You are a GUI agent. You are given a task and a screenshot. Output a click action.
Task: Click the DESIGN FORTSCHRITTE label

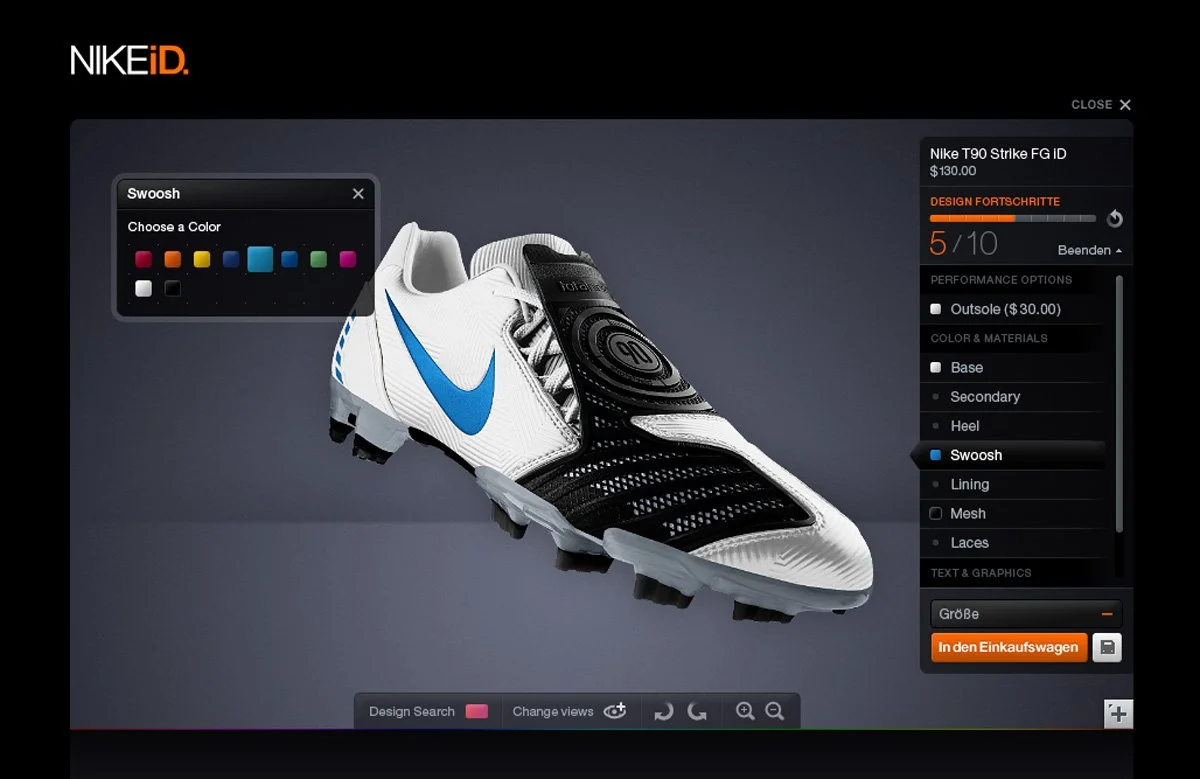click(995, 201)
